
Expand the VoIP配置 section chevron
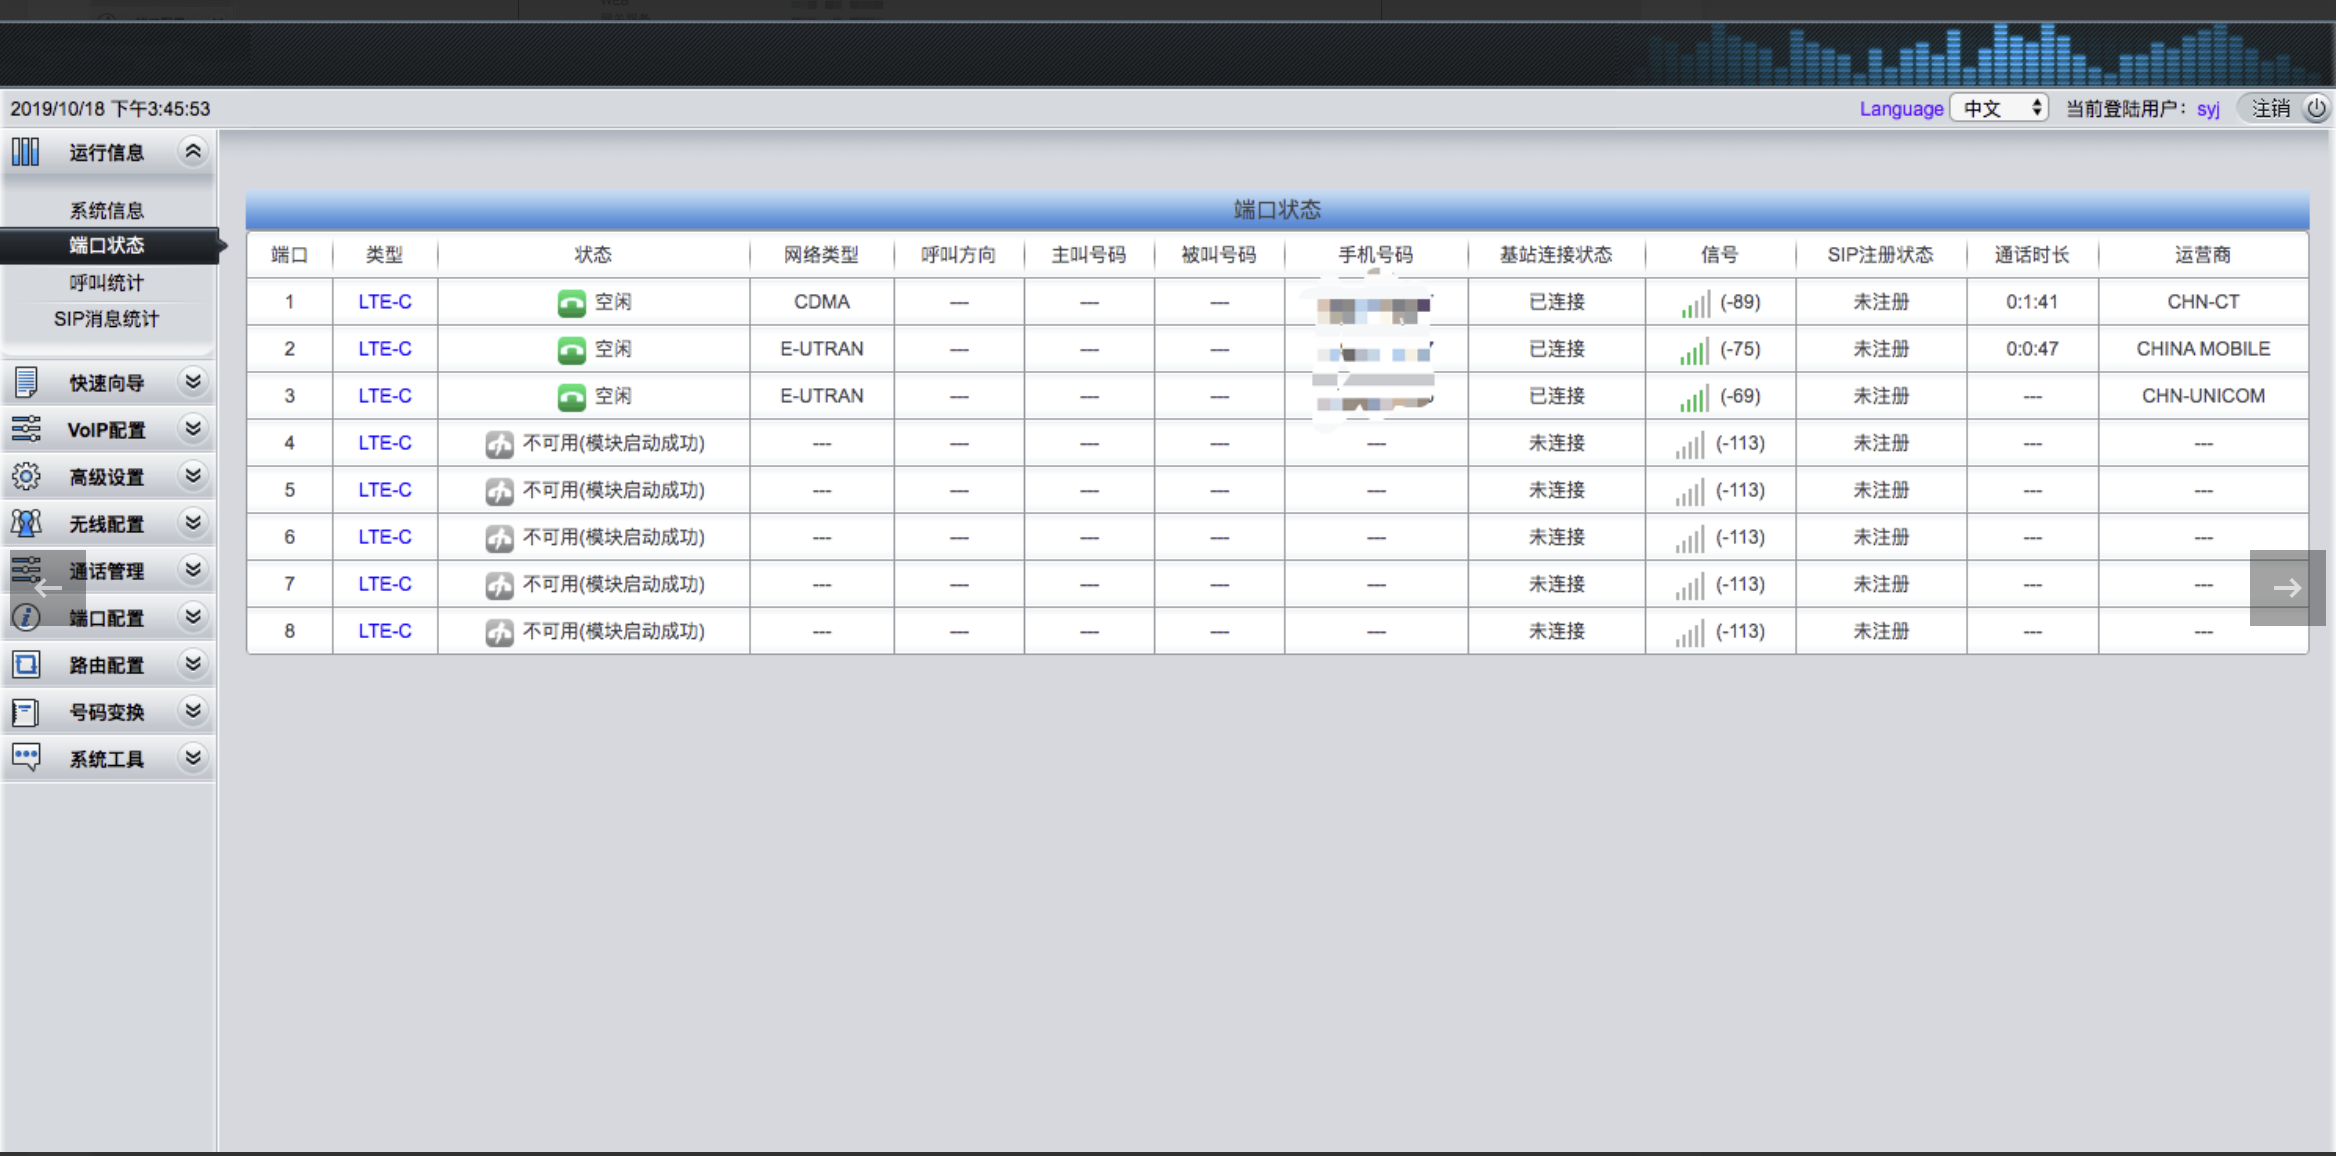193,428
